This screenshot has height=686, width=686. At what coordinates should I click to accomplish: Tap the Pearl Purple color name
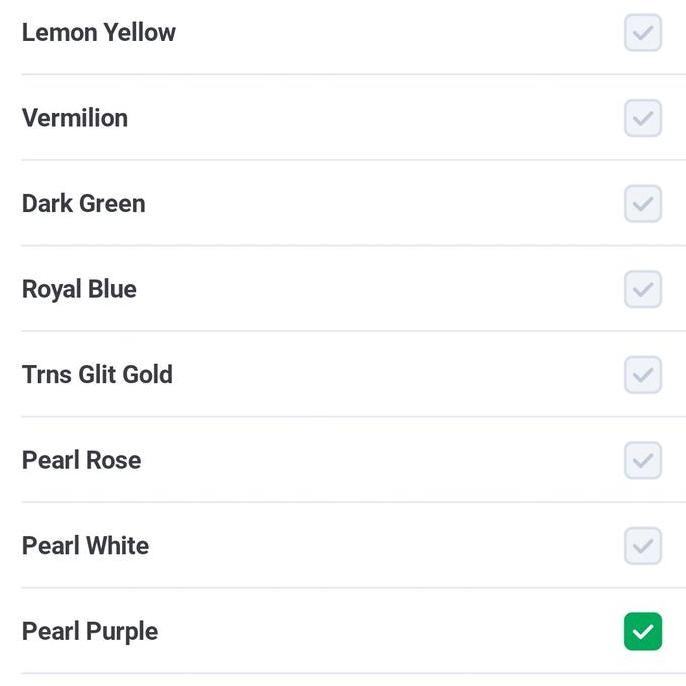tap(90, 632)
